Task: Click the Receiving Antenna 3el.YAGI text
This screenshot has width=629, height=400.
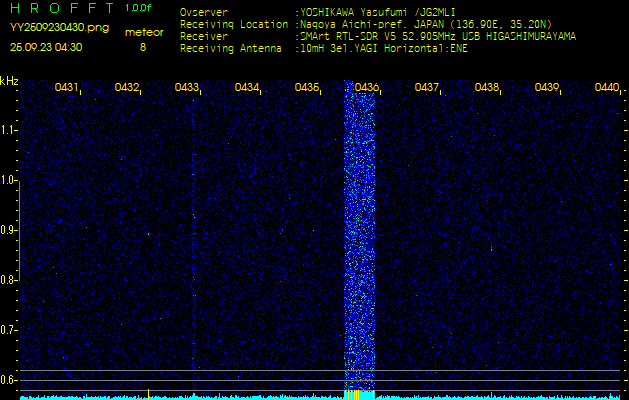Action: [x=324, y=49]
